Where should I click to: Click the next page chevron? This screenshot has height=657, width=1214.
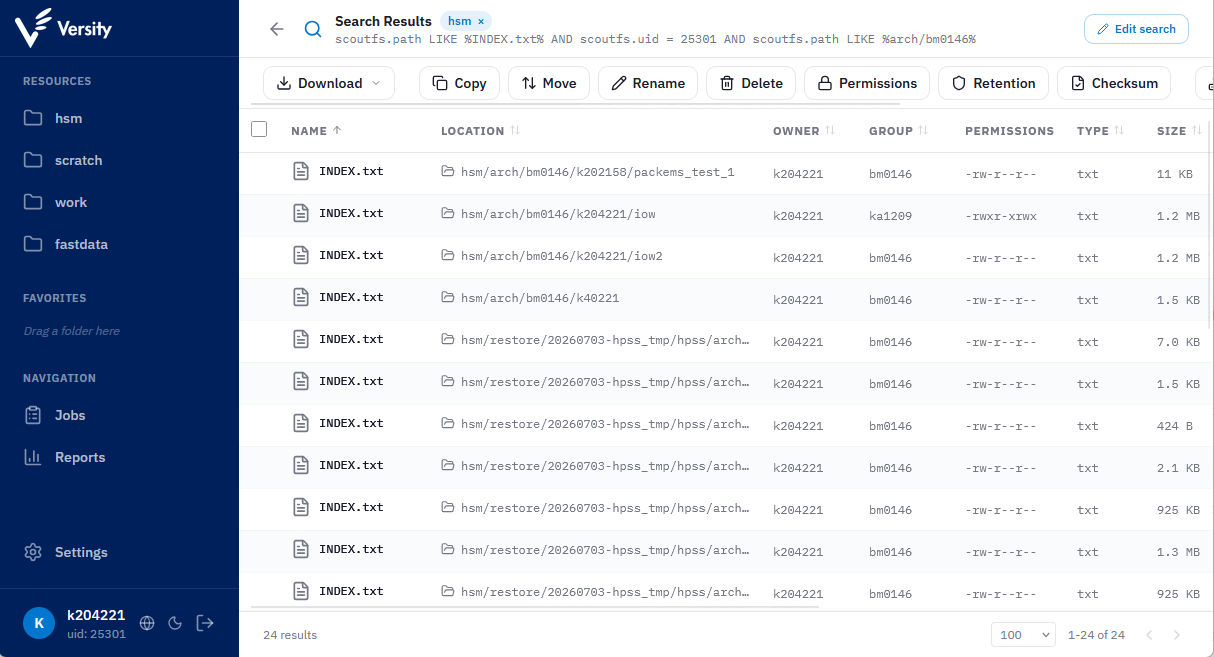1177,635
